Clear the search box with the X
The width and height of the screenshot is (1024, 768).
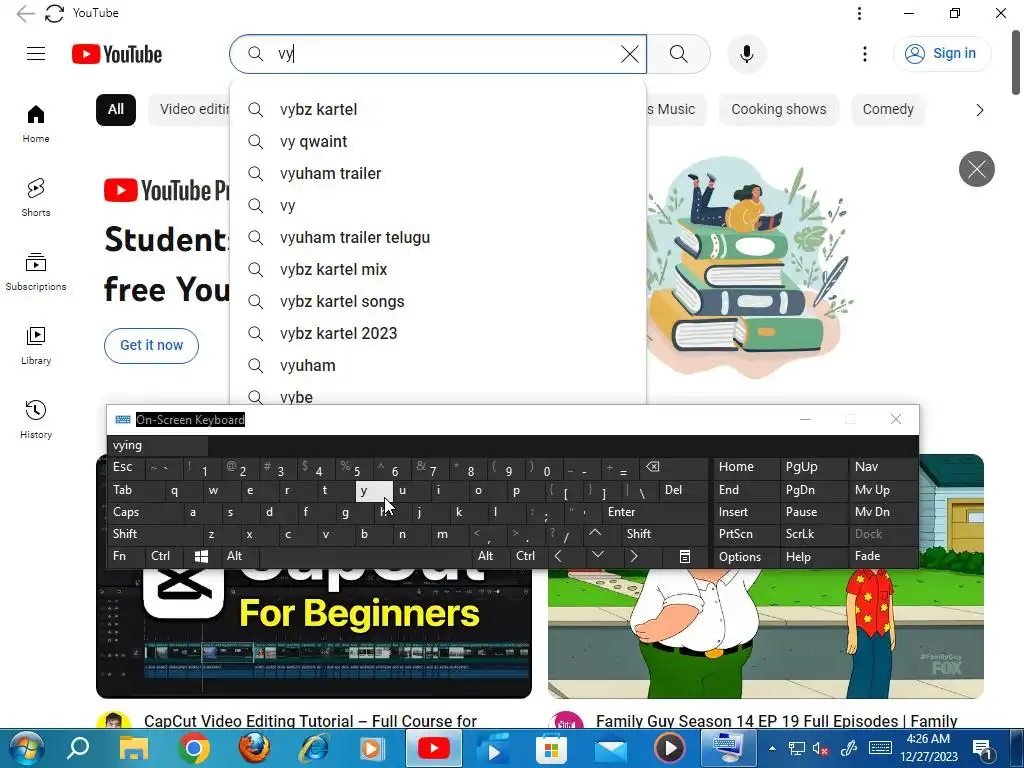630,54
